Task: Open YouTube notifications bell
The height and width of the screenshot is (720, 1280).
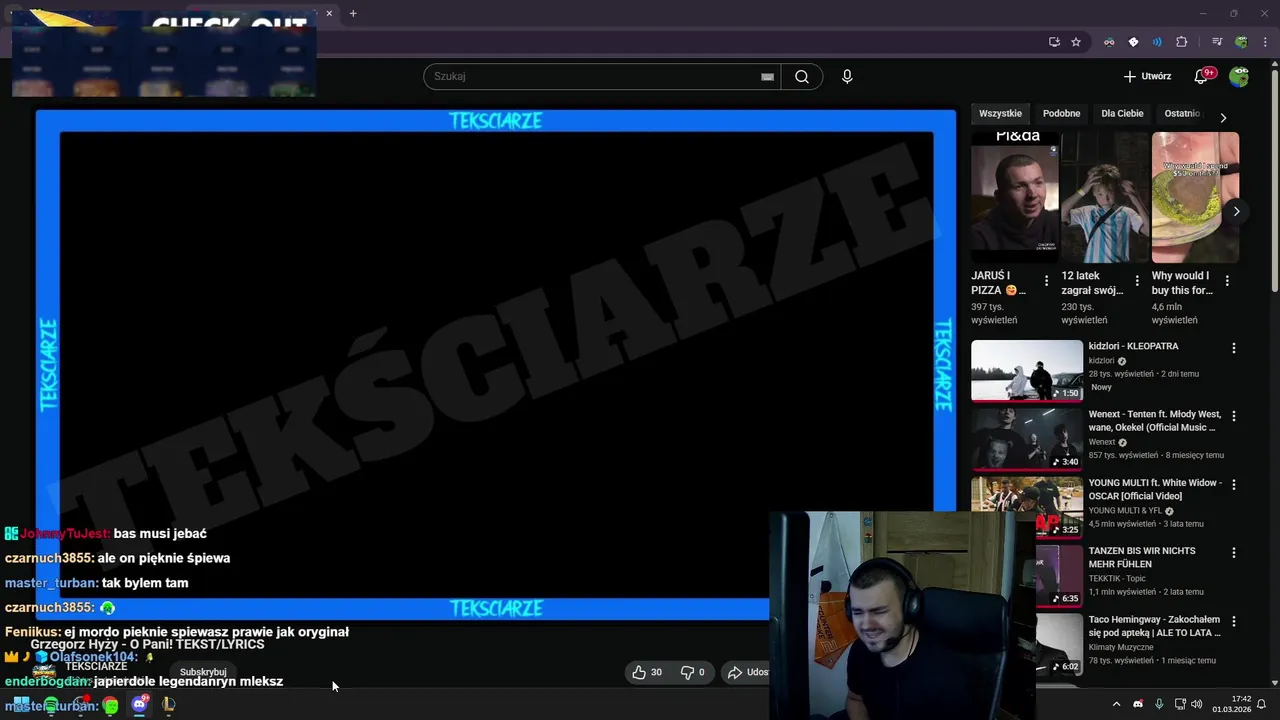Action: point(1202,76)
